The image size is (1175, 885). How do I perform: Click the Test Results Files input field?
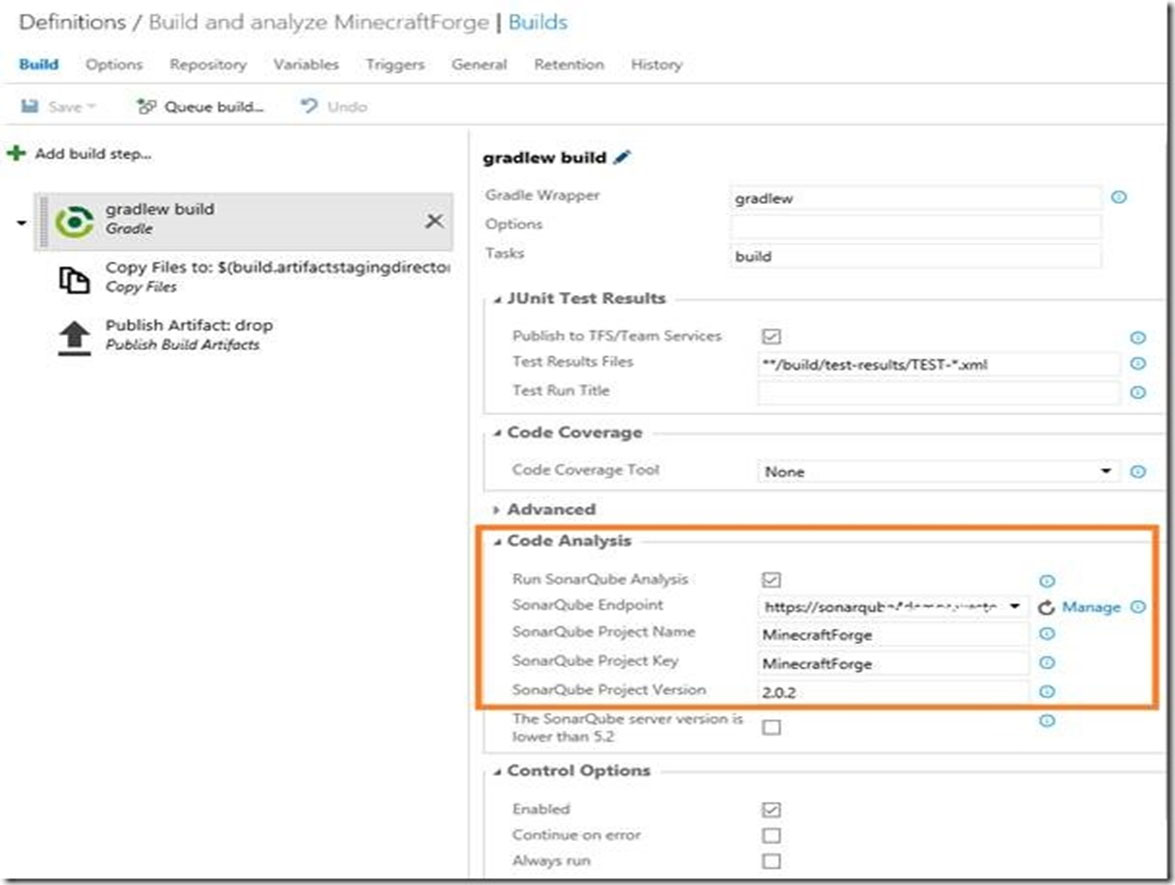[938, 364]
